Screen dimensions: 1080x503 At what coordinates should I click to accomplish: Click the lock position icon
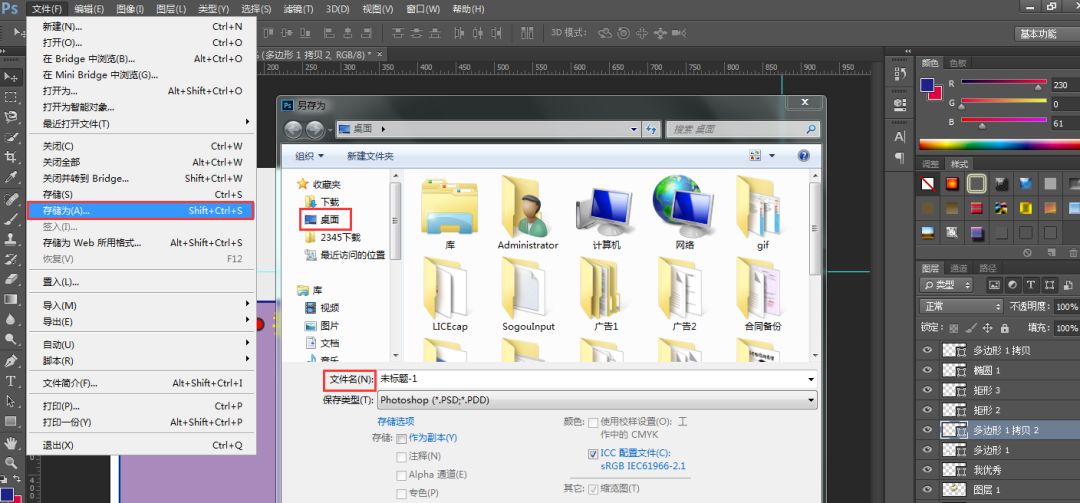pyautogui.click(x=988, y=328)
